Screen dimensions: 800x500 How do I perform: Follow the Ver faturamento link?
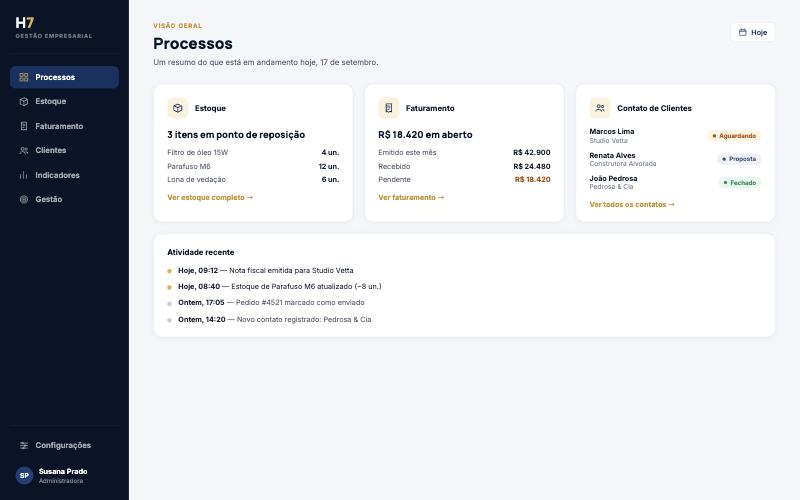pos(411,197)
